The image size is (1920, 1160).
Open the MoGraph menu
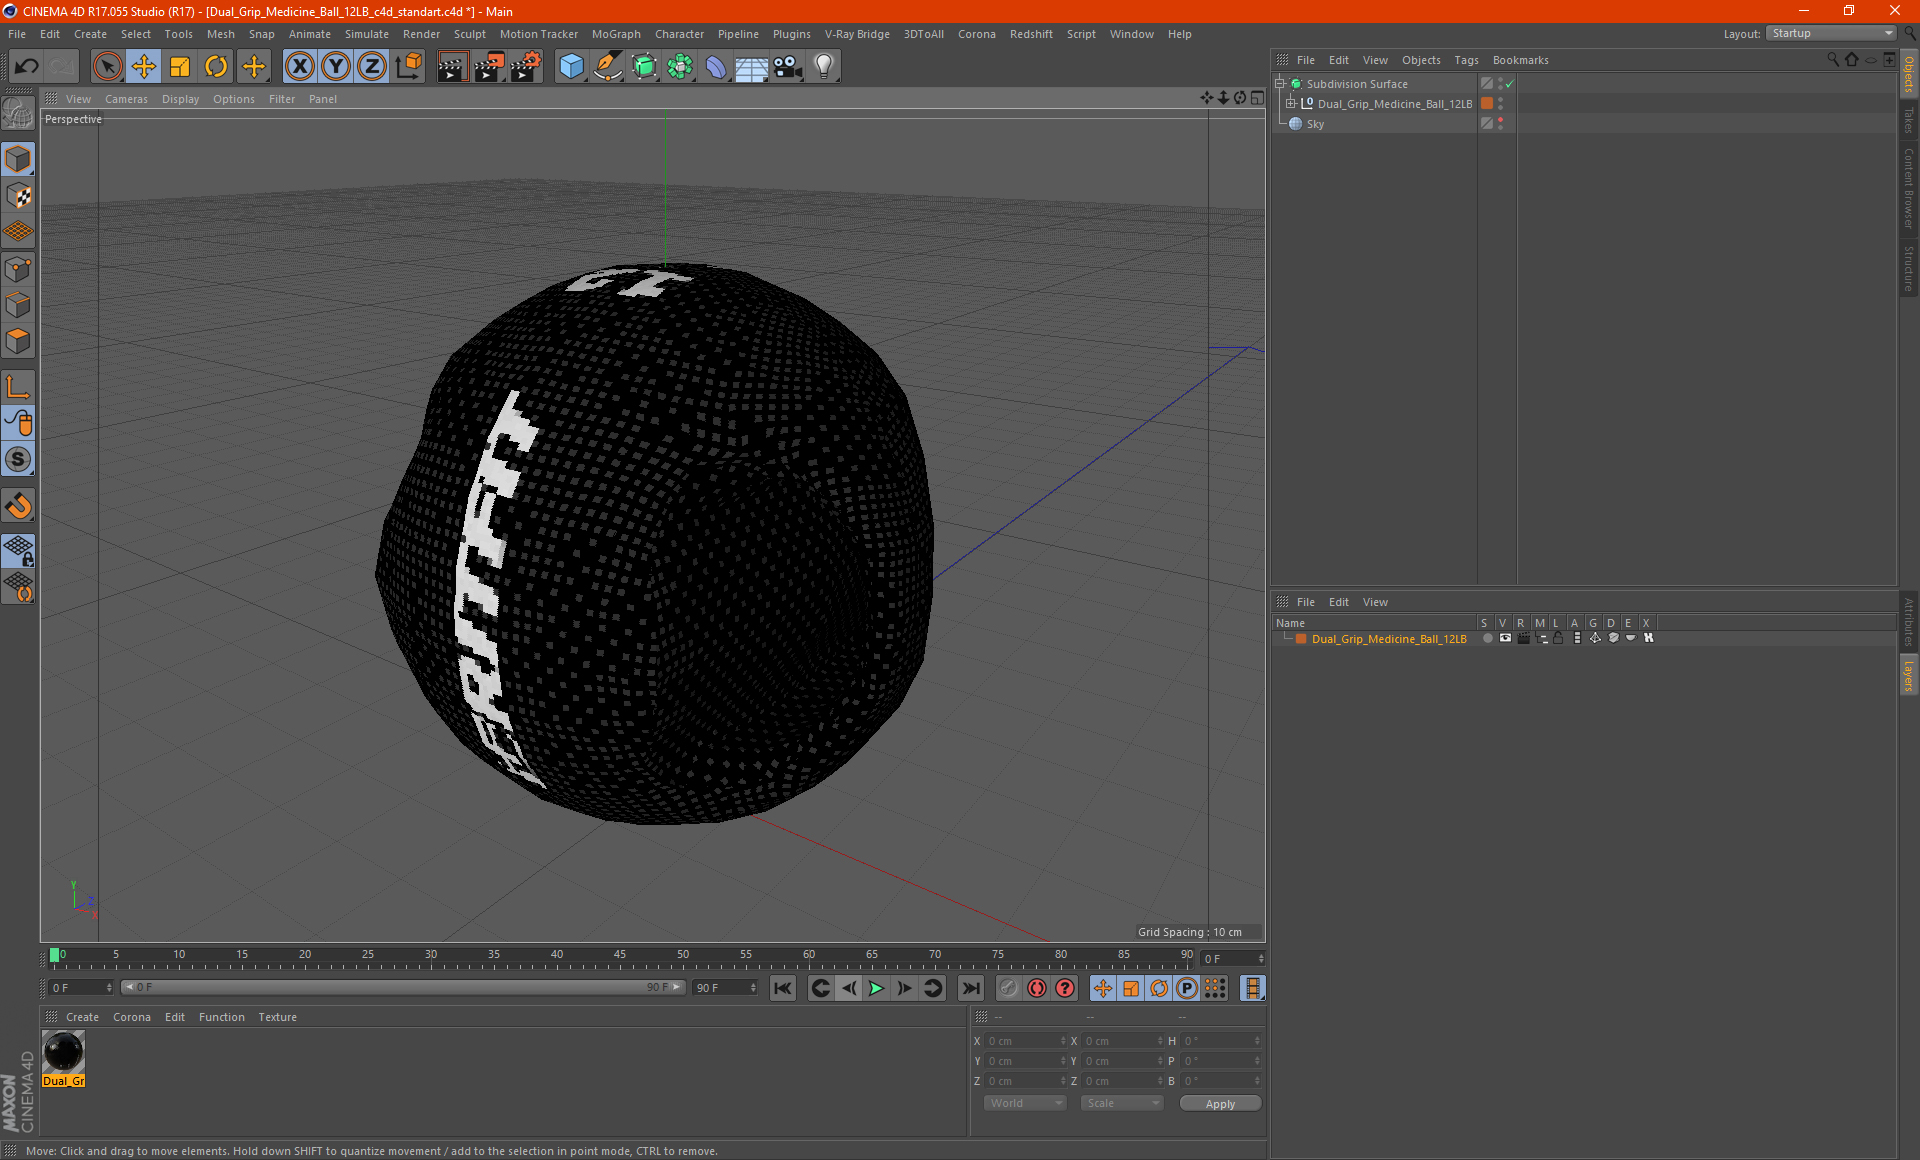coord(616,34)
